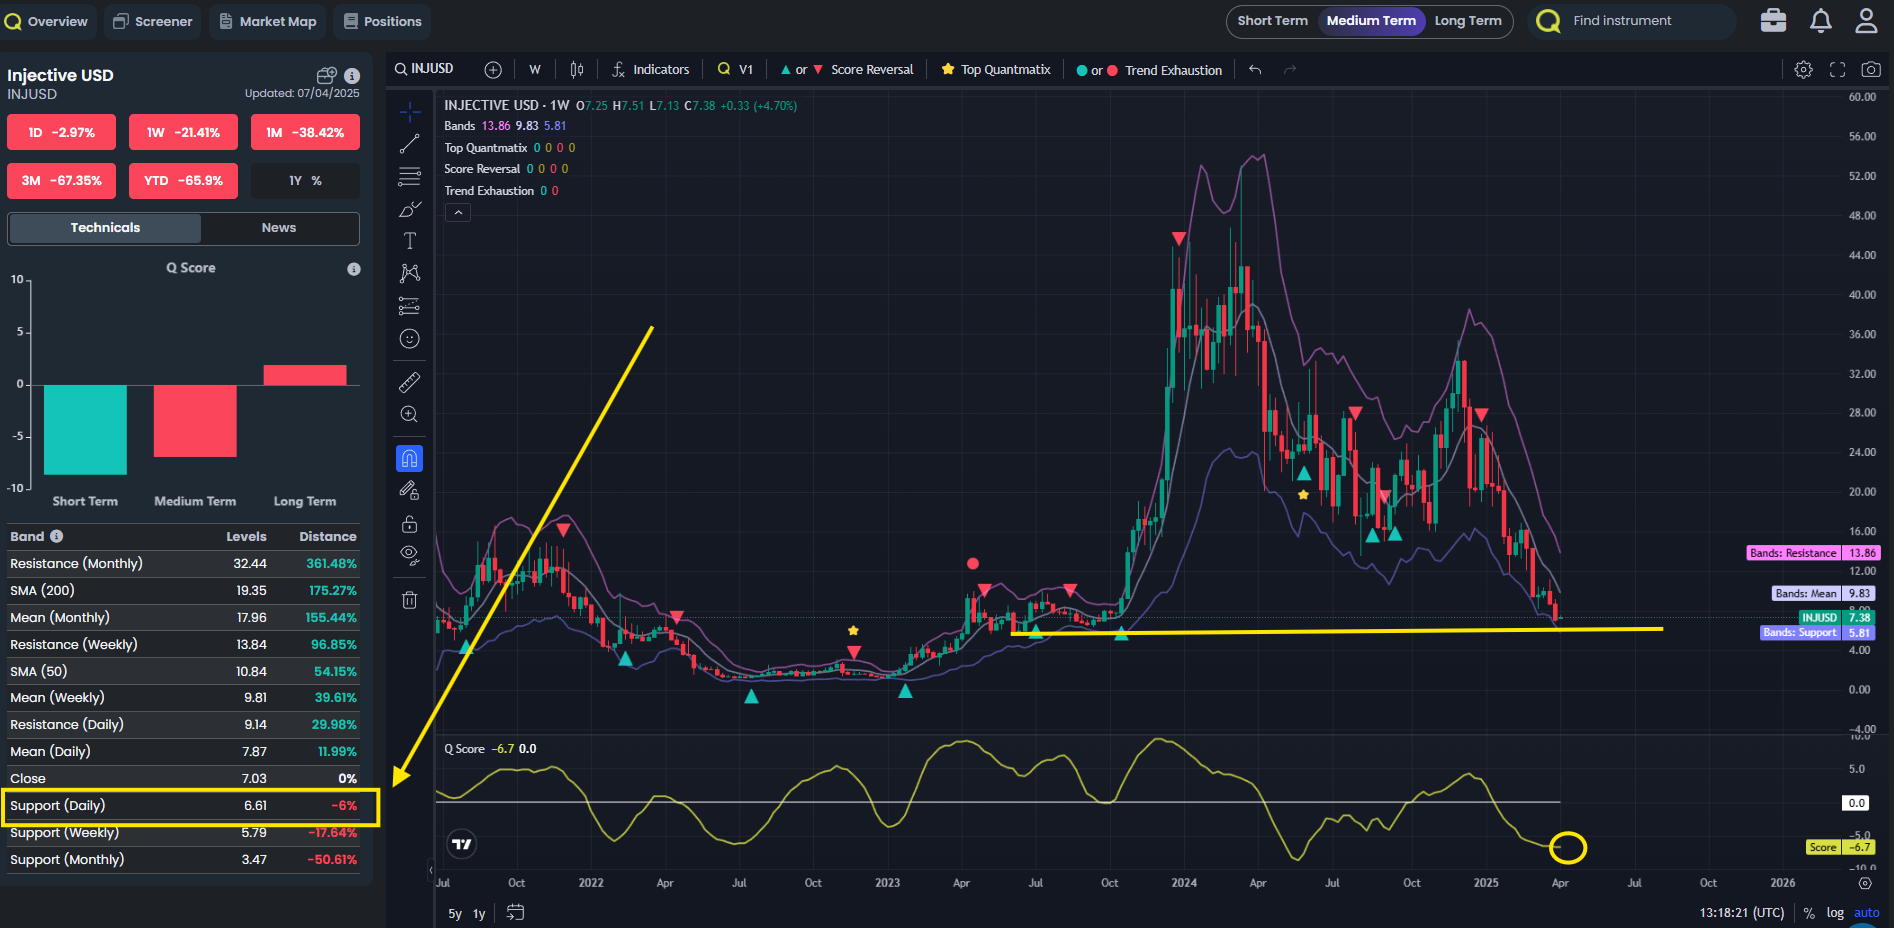Open chart settings gear

point(1803,69)
